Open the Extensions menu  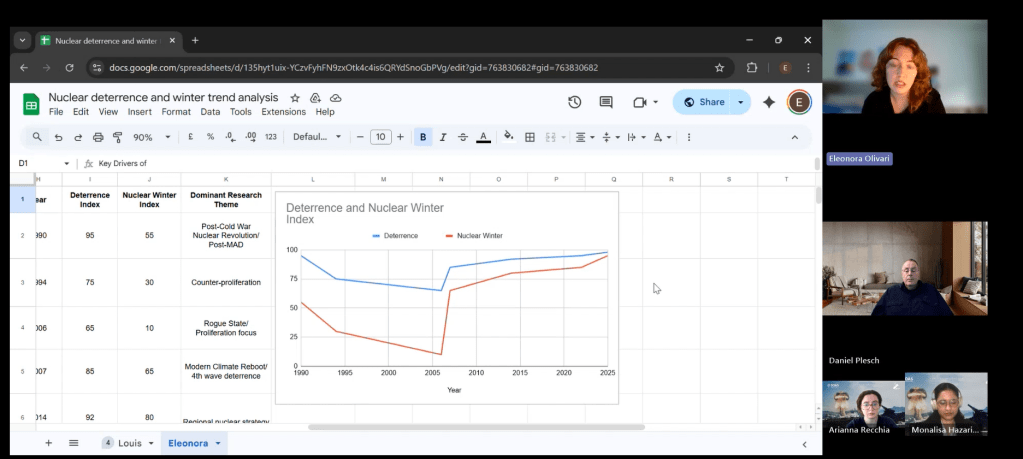pyautogui.click(x=283, y=112)
